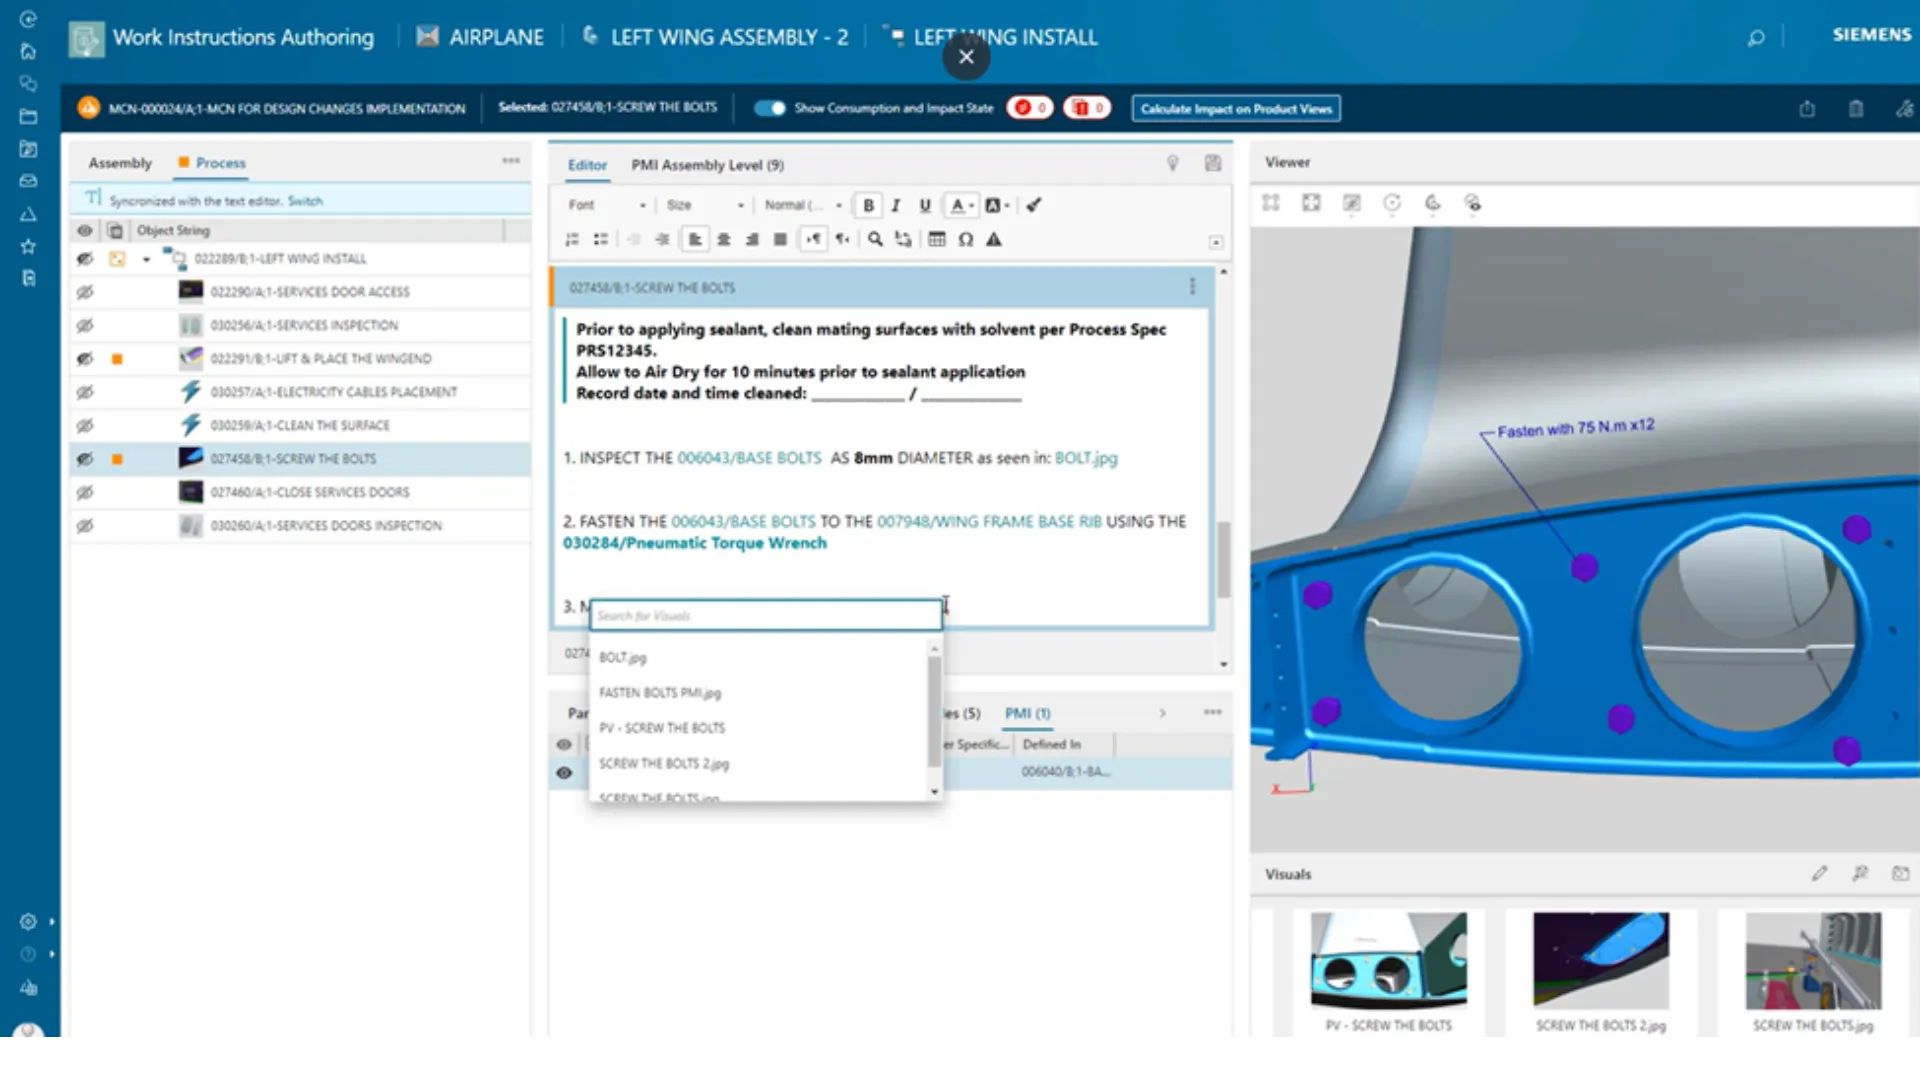Screen dimensions: 1920x1080
Task: Select FASTEN BOLTS PMI.jpg from visuals list
Action: point(659,692)
